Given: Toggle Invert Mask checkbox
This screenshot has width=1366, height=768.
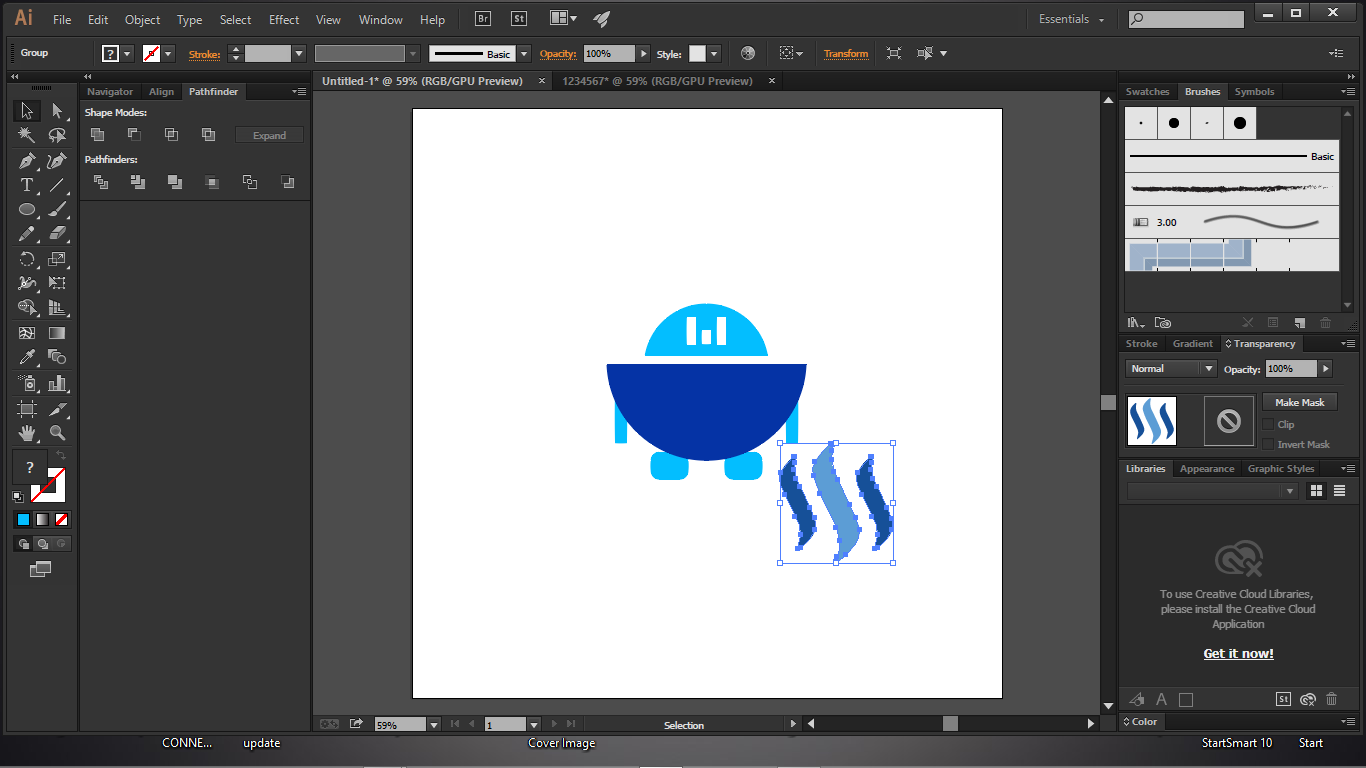Looking at the screenshot, I should [1269, 444].
